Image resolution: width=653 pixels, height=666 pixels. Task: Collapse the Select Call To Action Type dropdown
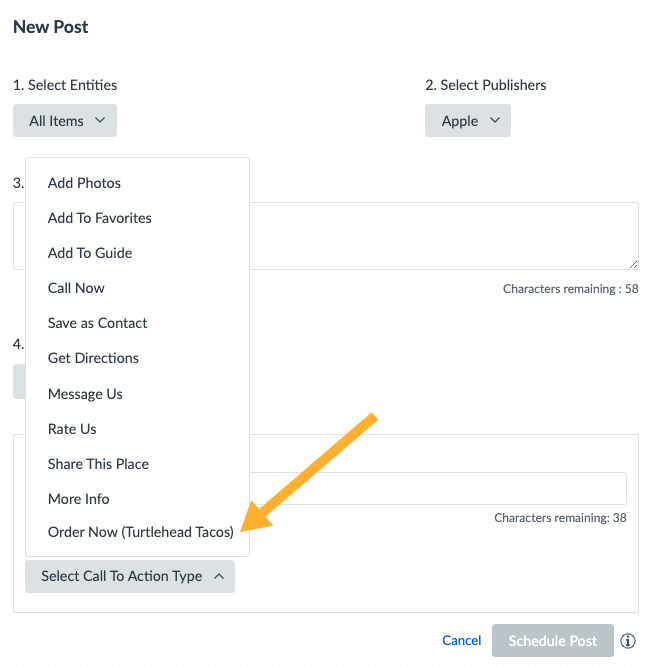point(130,576)
